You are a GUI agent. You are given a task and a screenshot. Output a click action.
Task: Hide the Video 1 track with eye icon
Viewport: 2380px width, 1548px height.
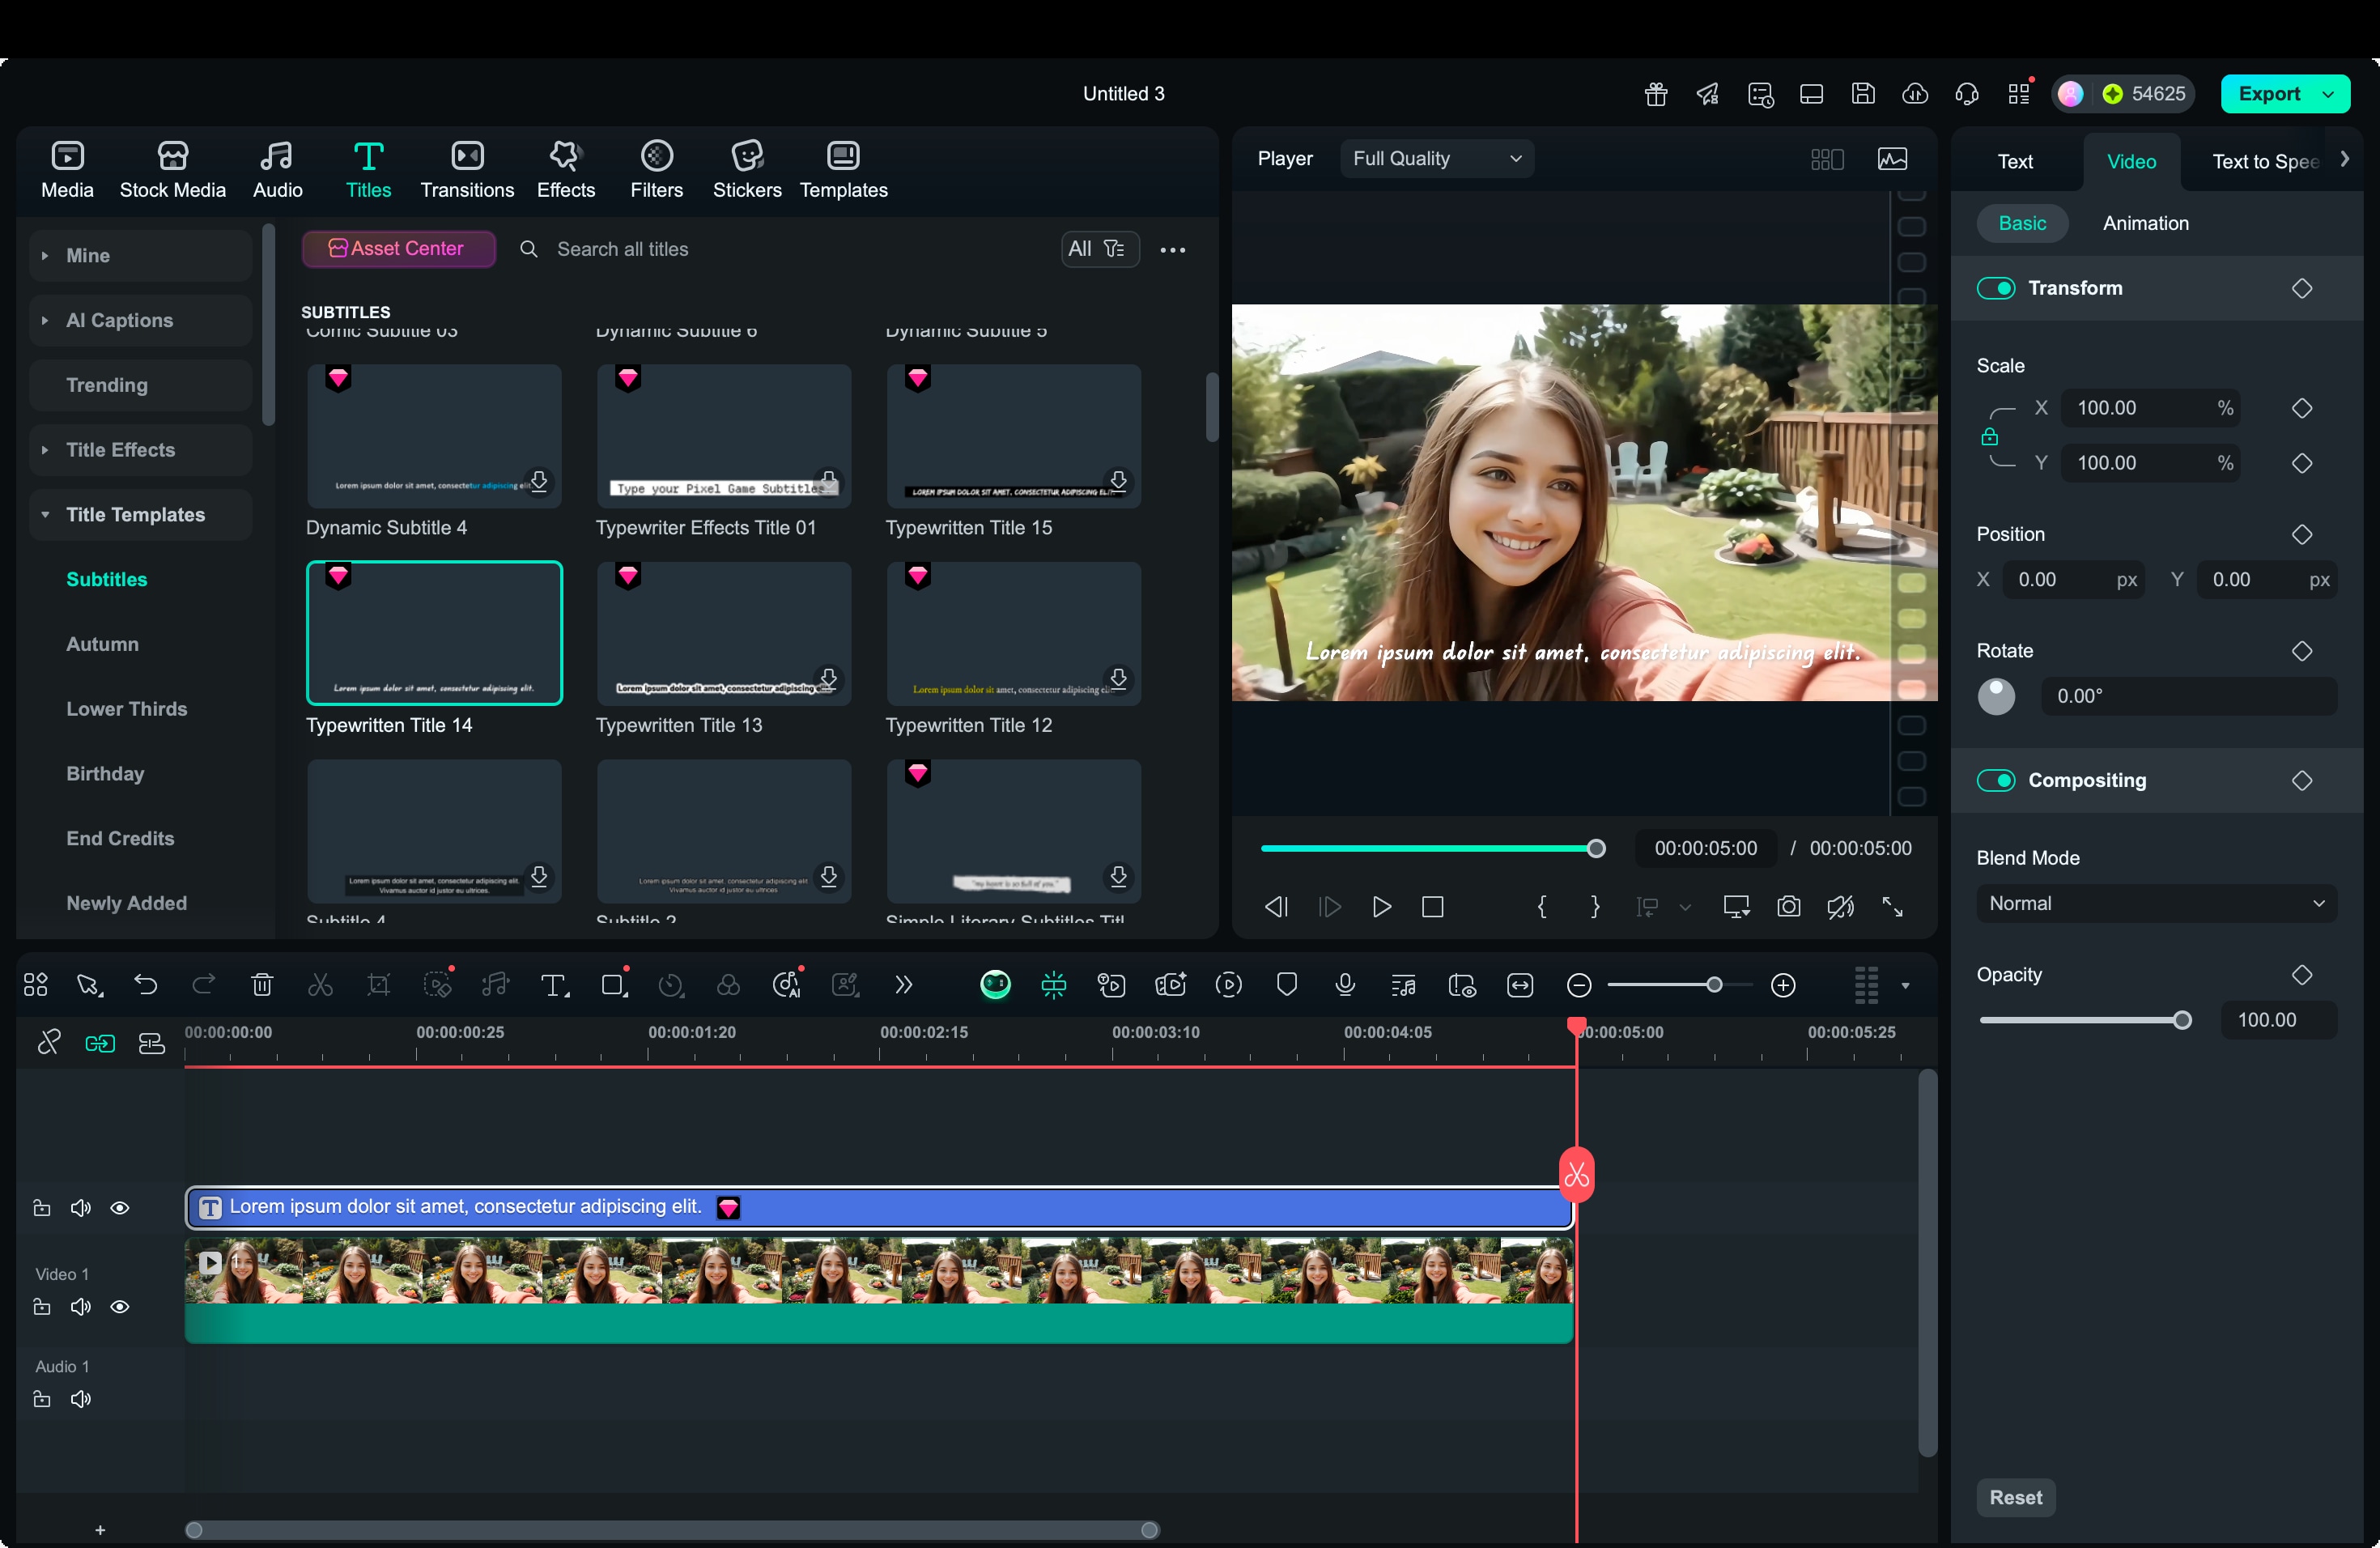coord(120,1307)
